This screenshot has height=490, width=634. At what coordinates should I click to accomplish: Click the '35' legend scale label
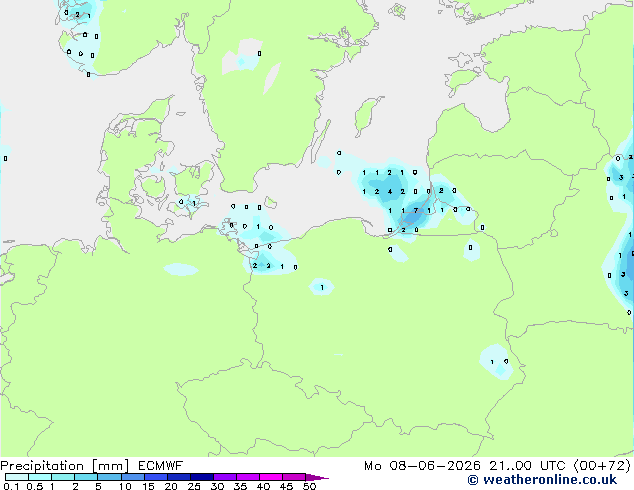click(241, 486)
